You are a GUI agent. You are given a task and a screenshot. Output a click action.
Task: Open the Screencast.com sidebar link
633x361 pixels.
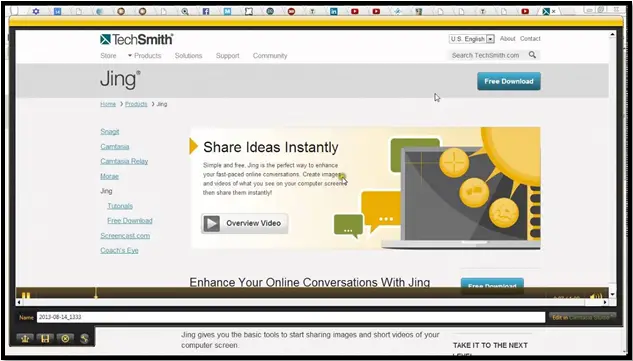(125, 236)
